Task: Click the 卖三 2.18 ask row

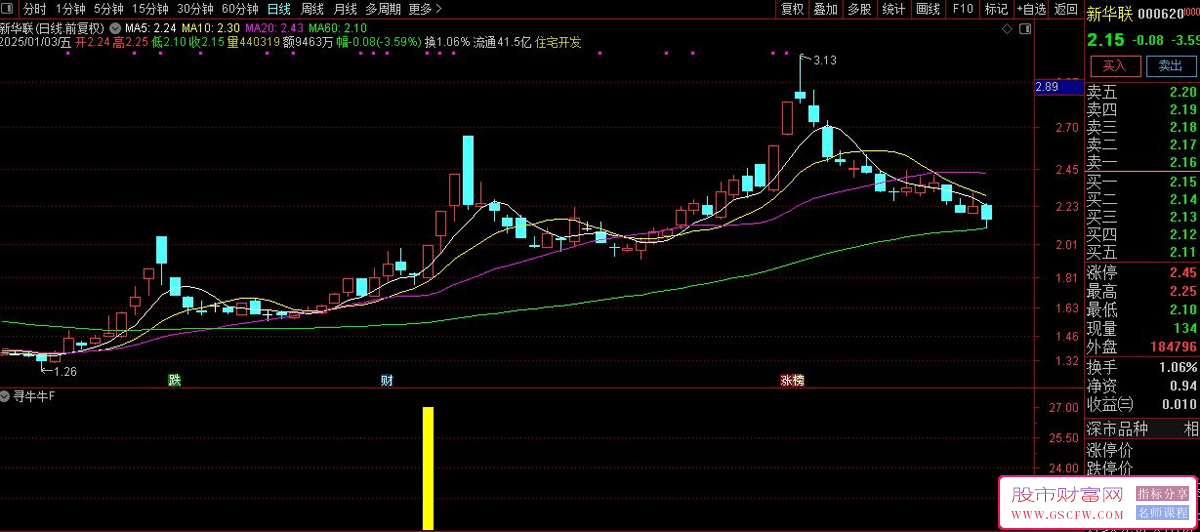Action: pyautogui.click(x=1142, y=127)
